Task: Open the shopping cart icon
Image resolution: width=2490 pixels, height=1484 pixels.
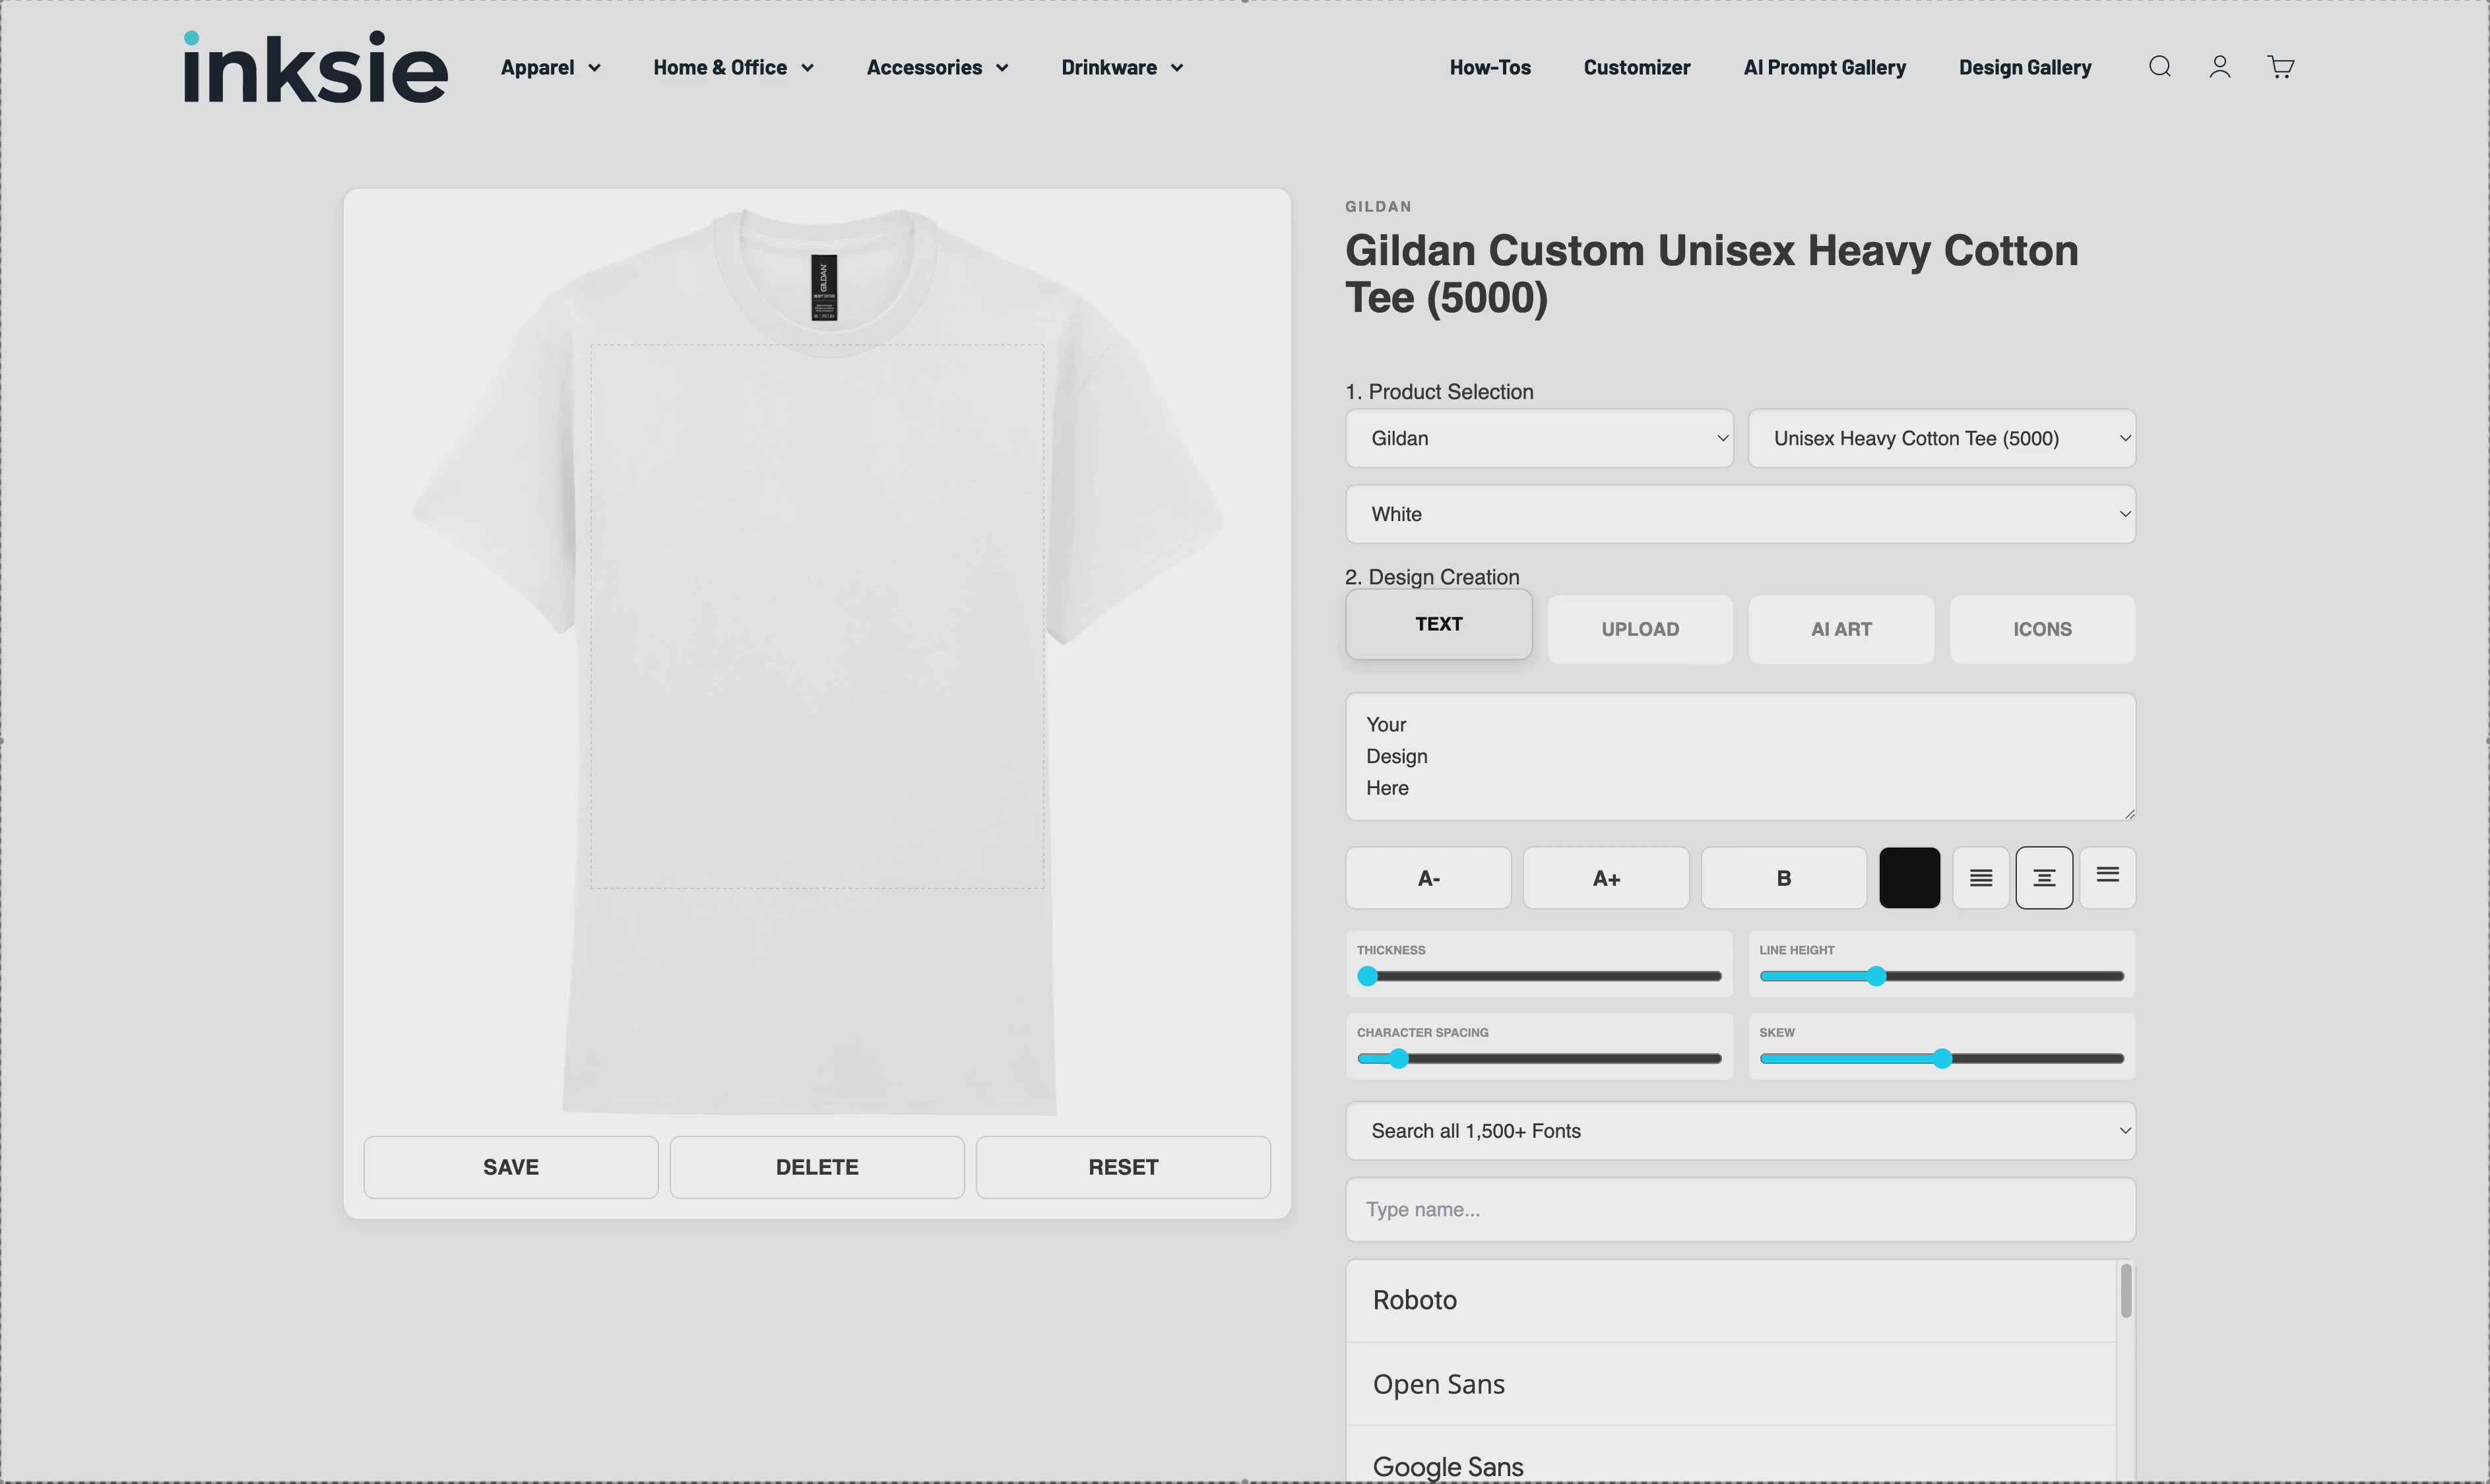Action: 2280,67
